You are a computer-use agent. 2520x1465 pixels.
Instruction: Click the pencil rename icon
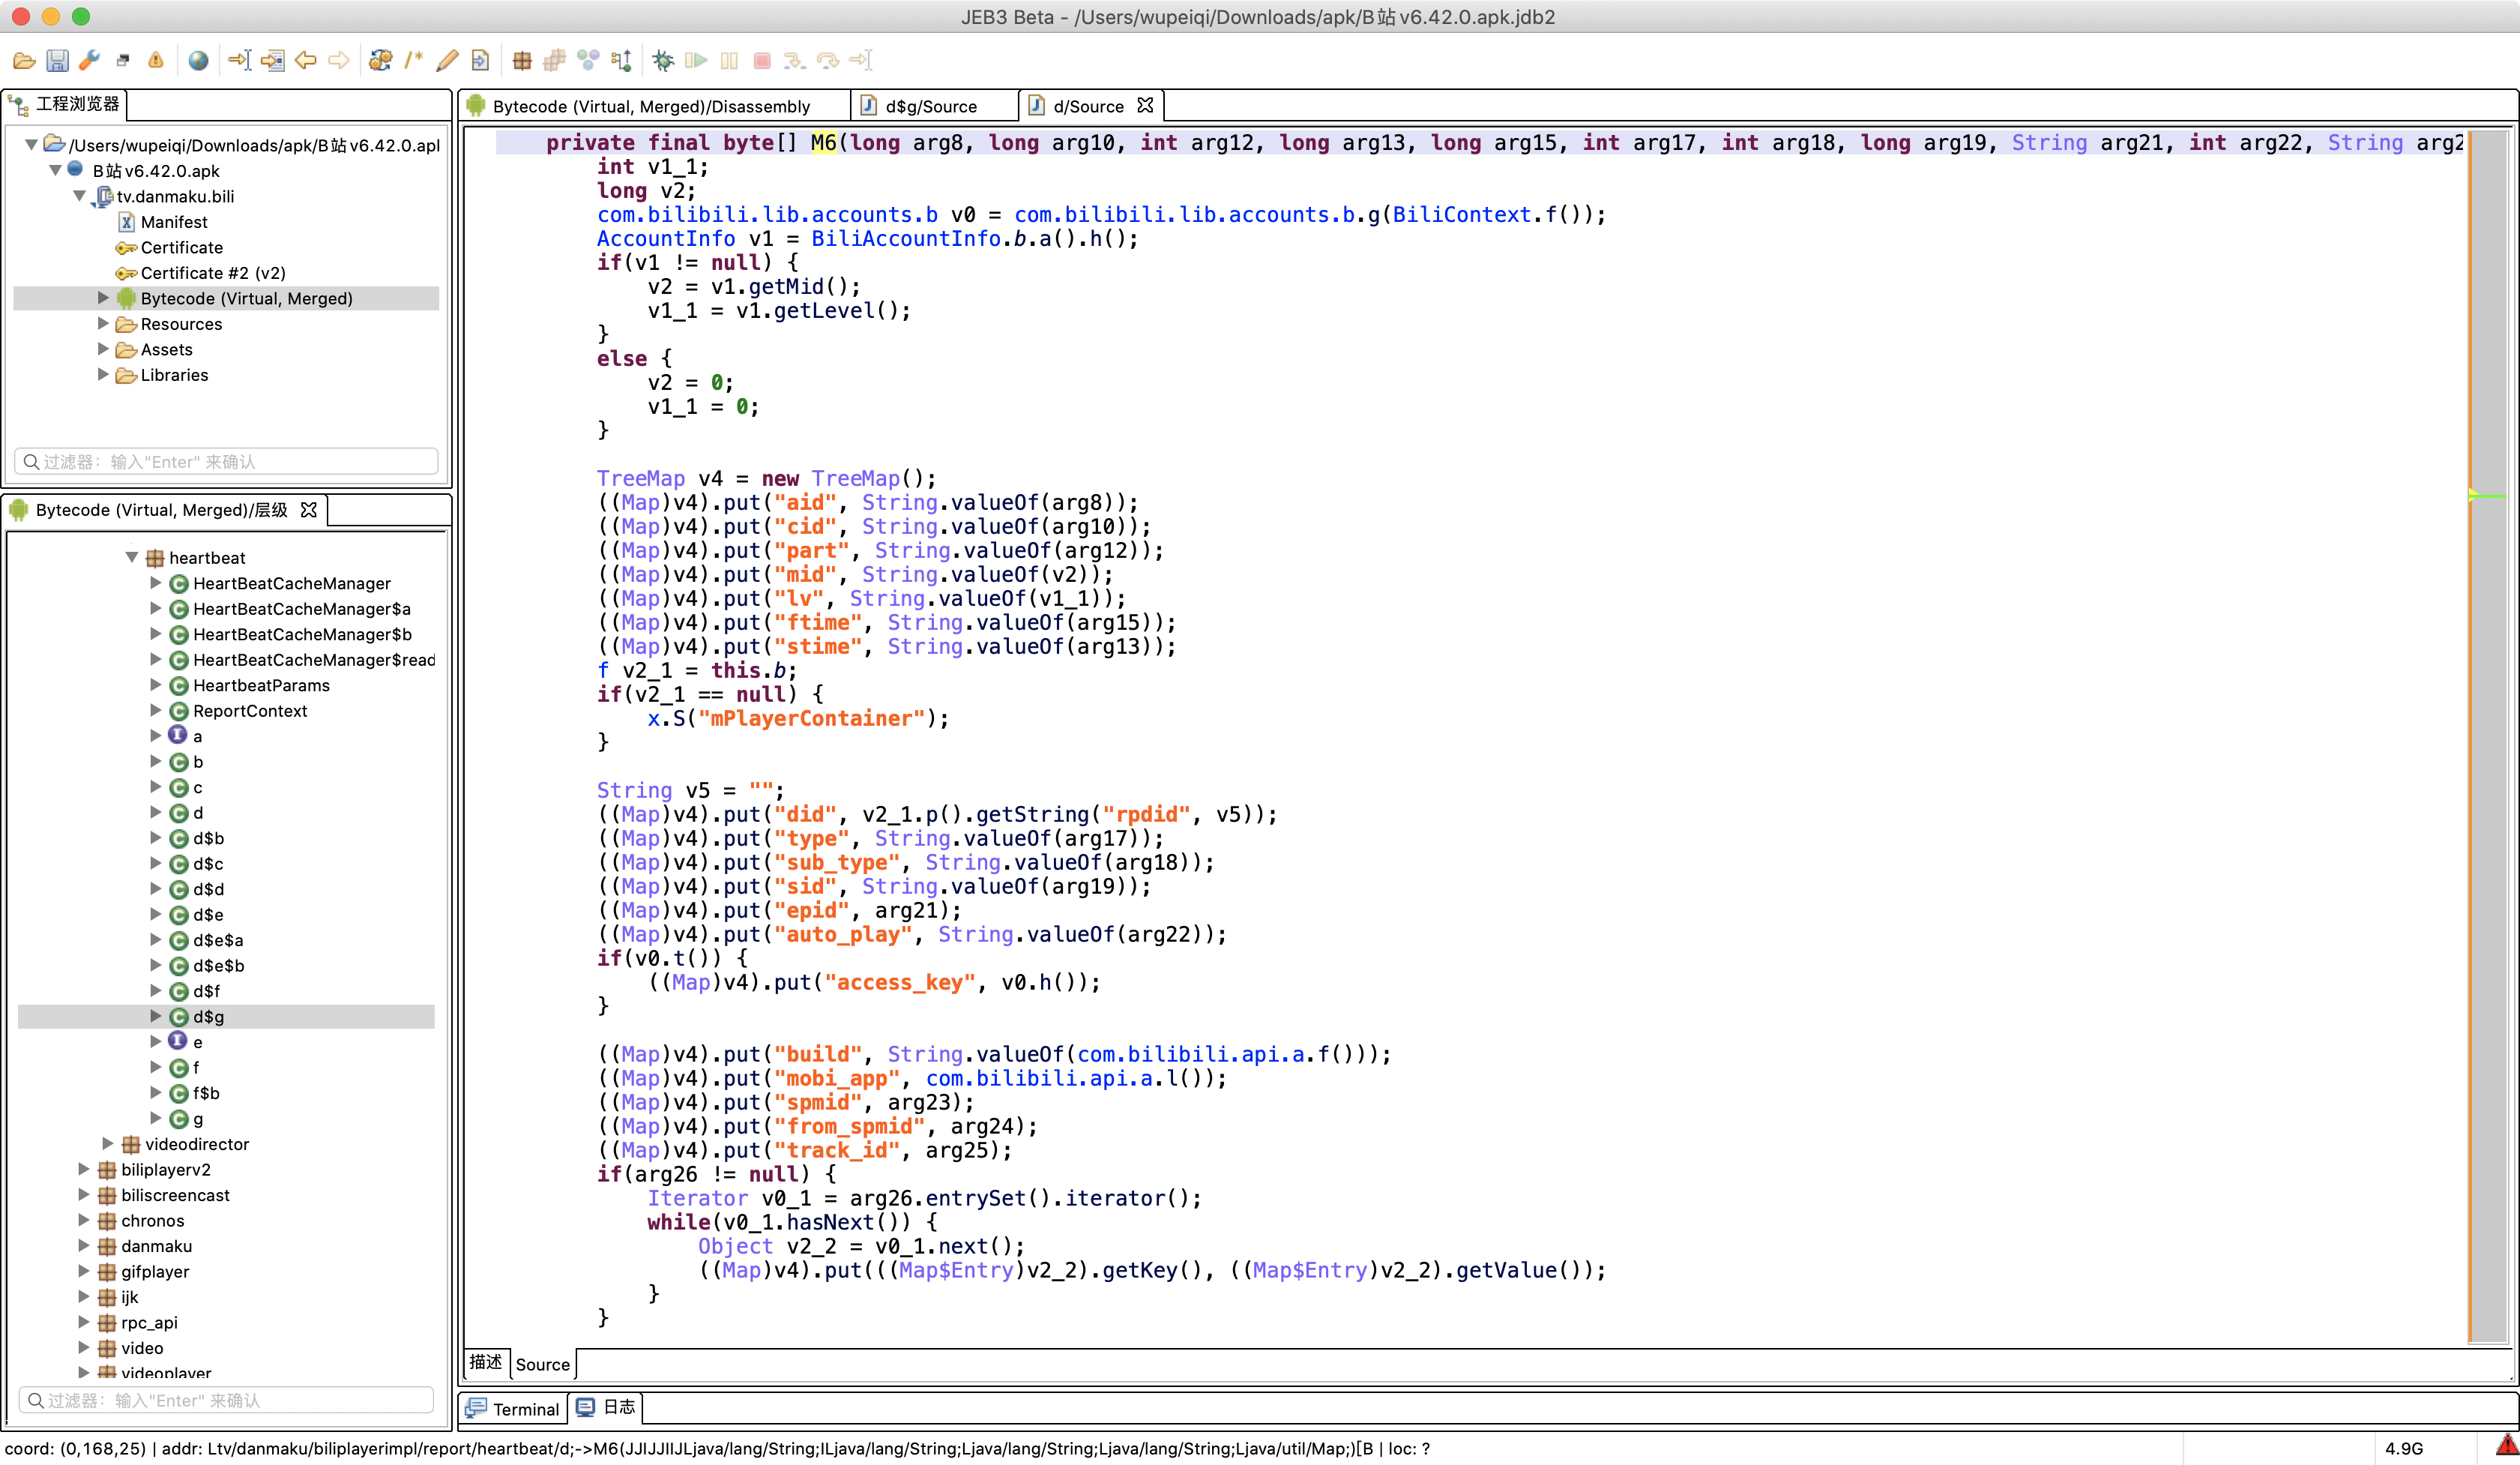[447, 61]
